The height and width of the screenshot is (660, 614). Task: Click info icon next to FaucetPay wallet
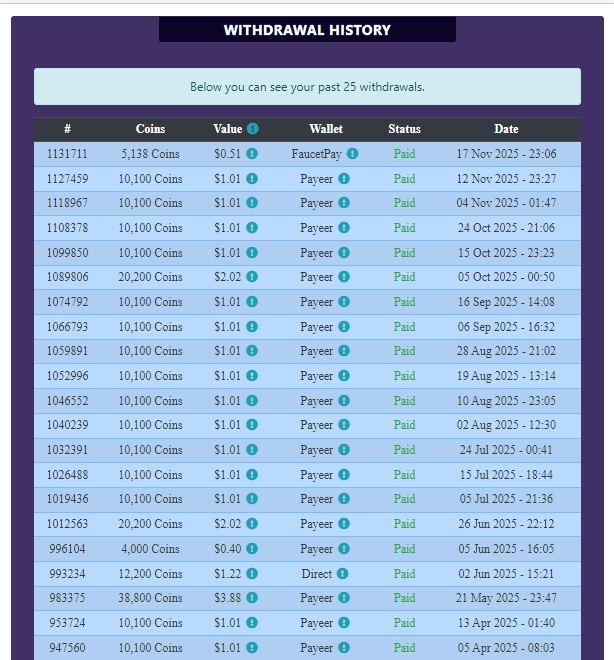[x=352, y=154]
